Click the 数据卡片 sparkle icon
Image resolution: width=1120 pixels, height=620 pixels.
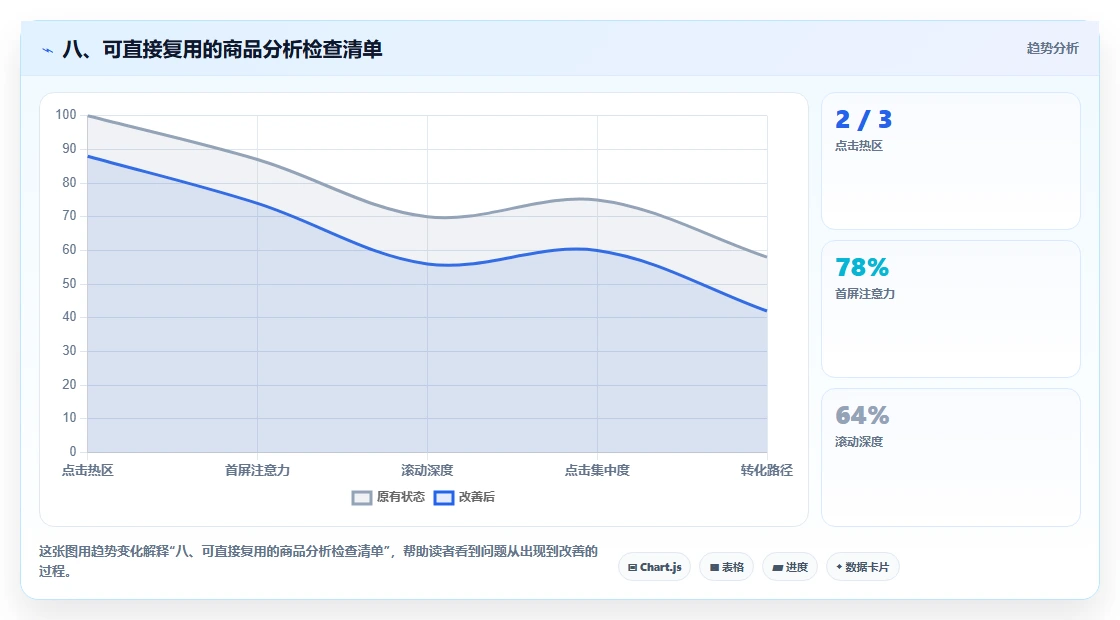[839, 566]
